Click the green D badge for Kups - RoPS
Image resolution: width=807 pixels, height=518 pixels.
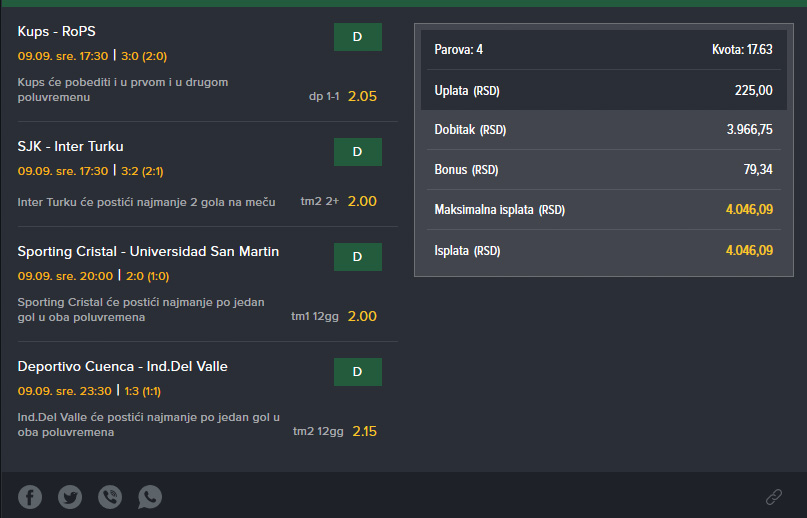pos(358,37)
